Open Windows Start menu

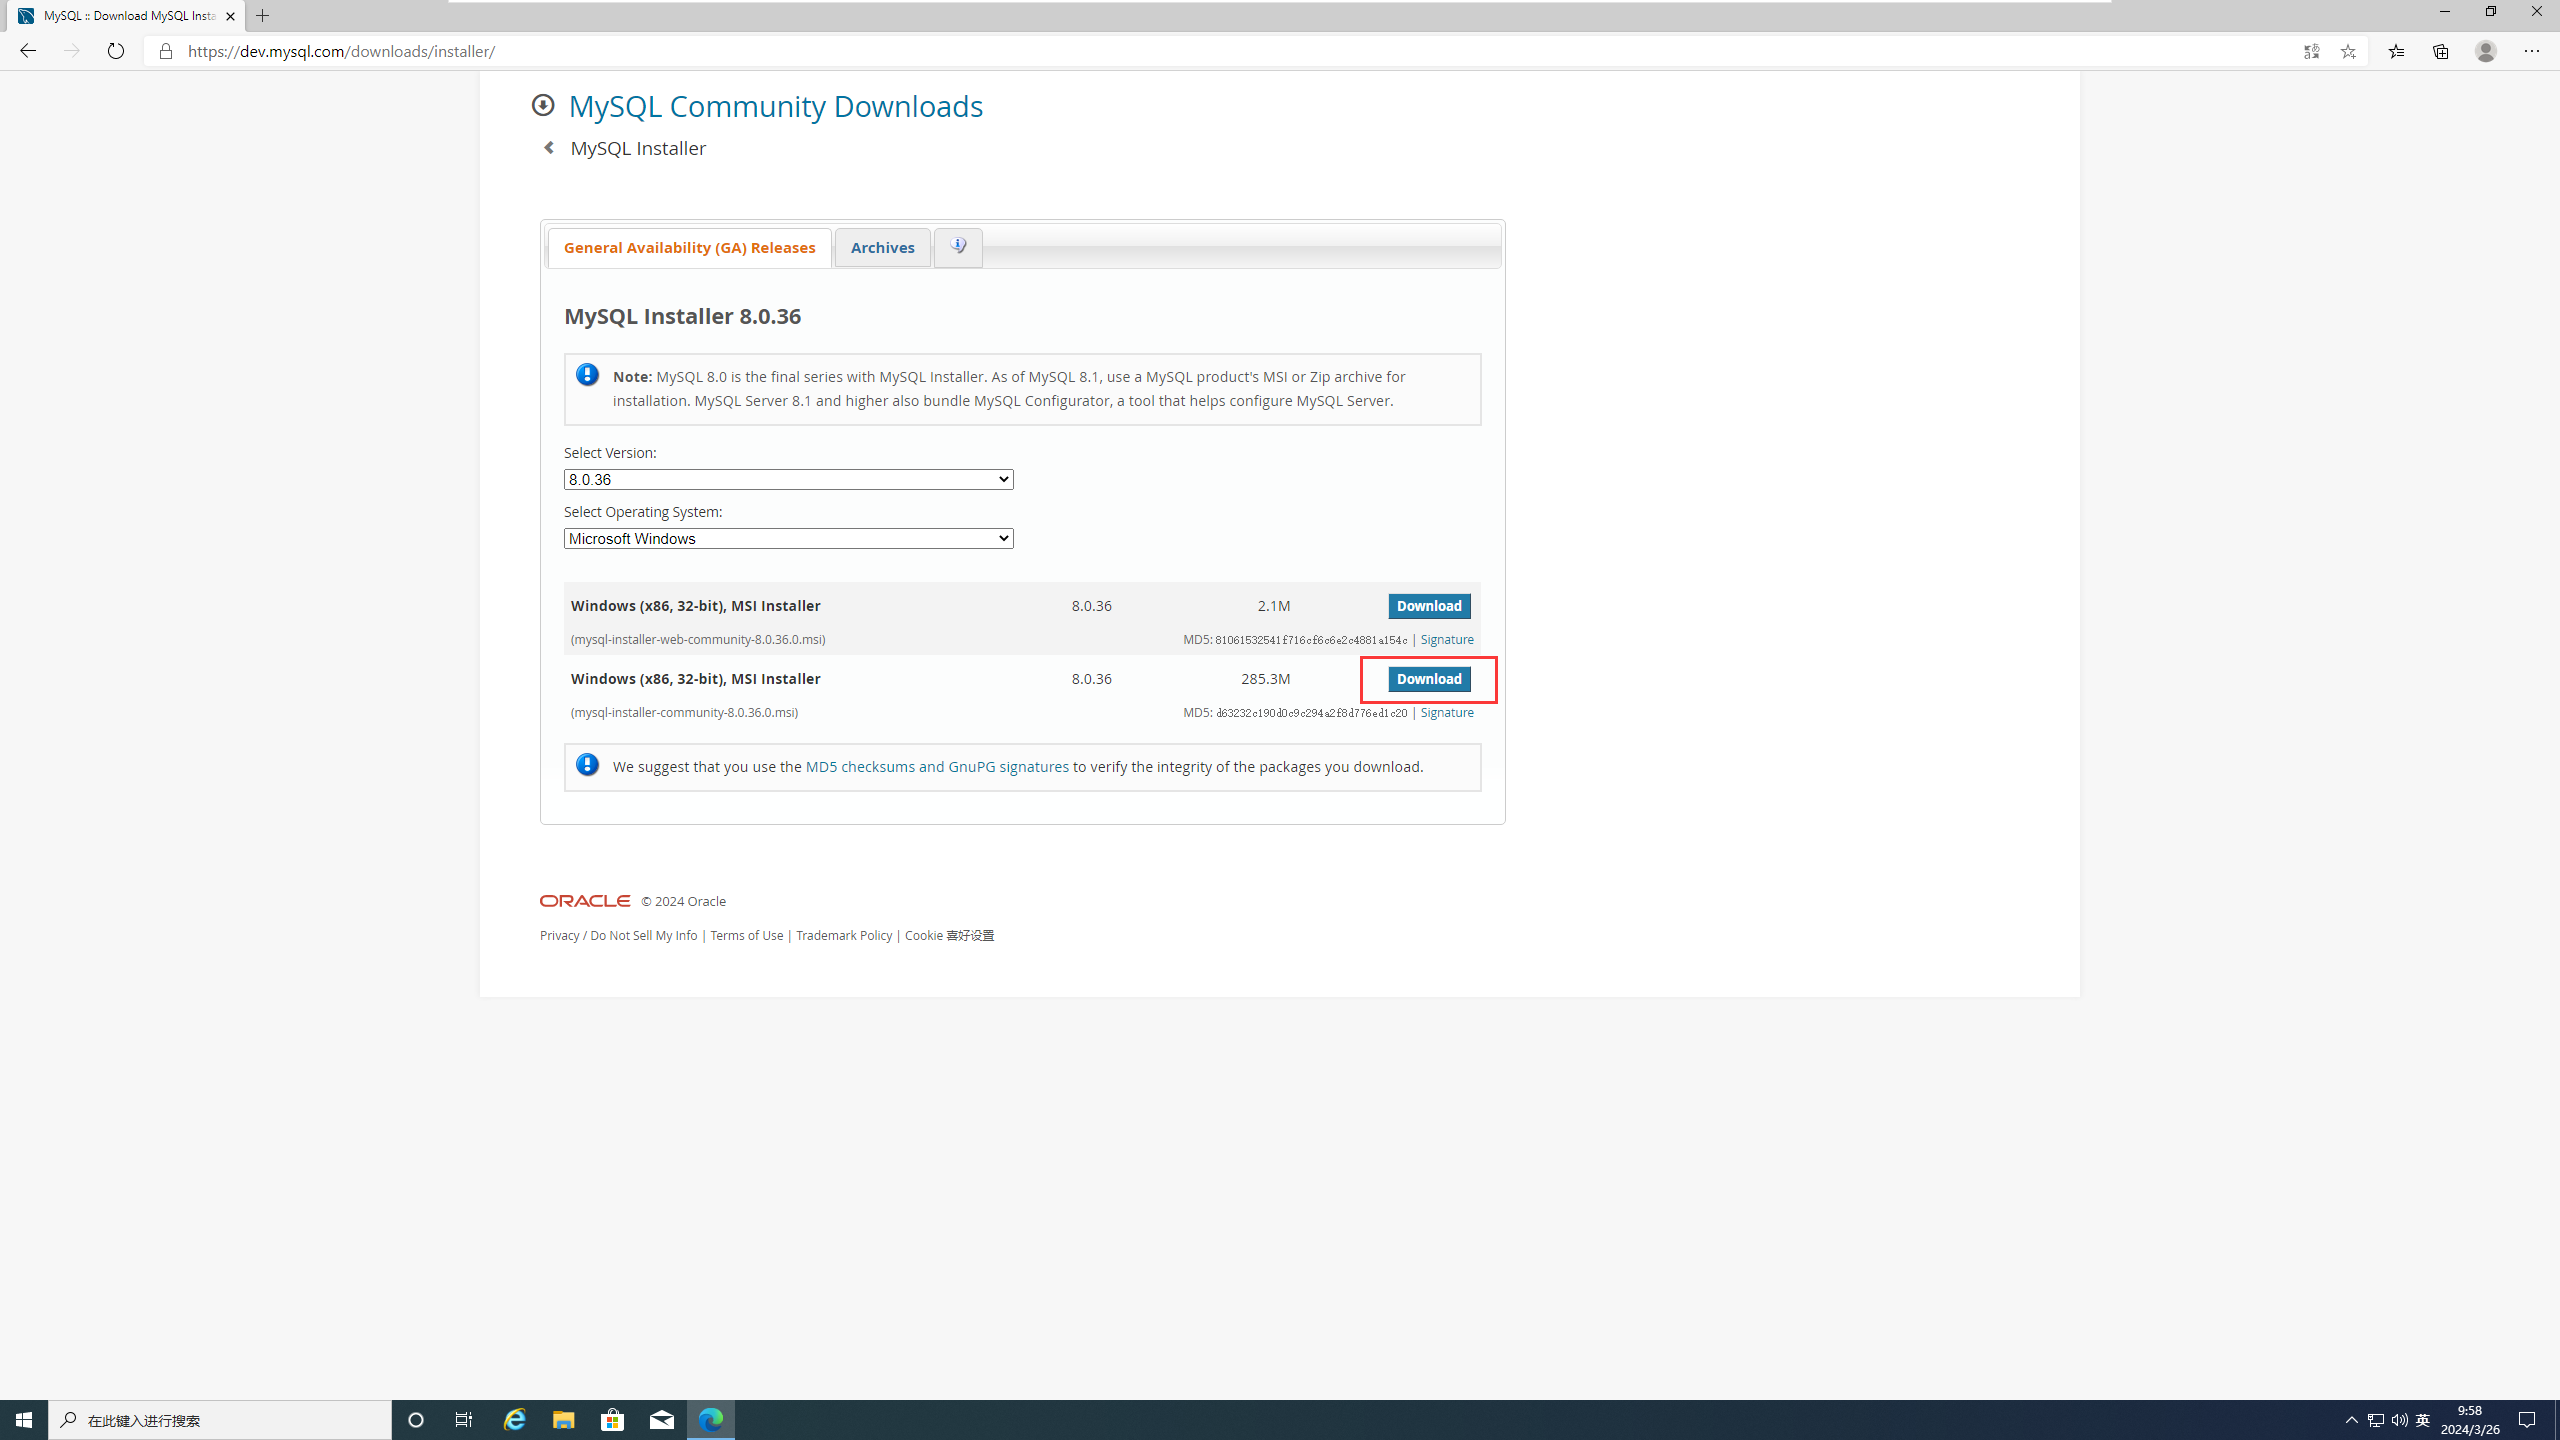(24, 1420)
